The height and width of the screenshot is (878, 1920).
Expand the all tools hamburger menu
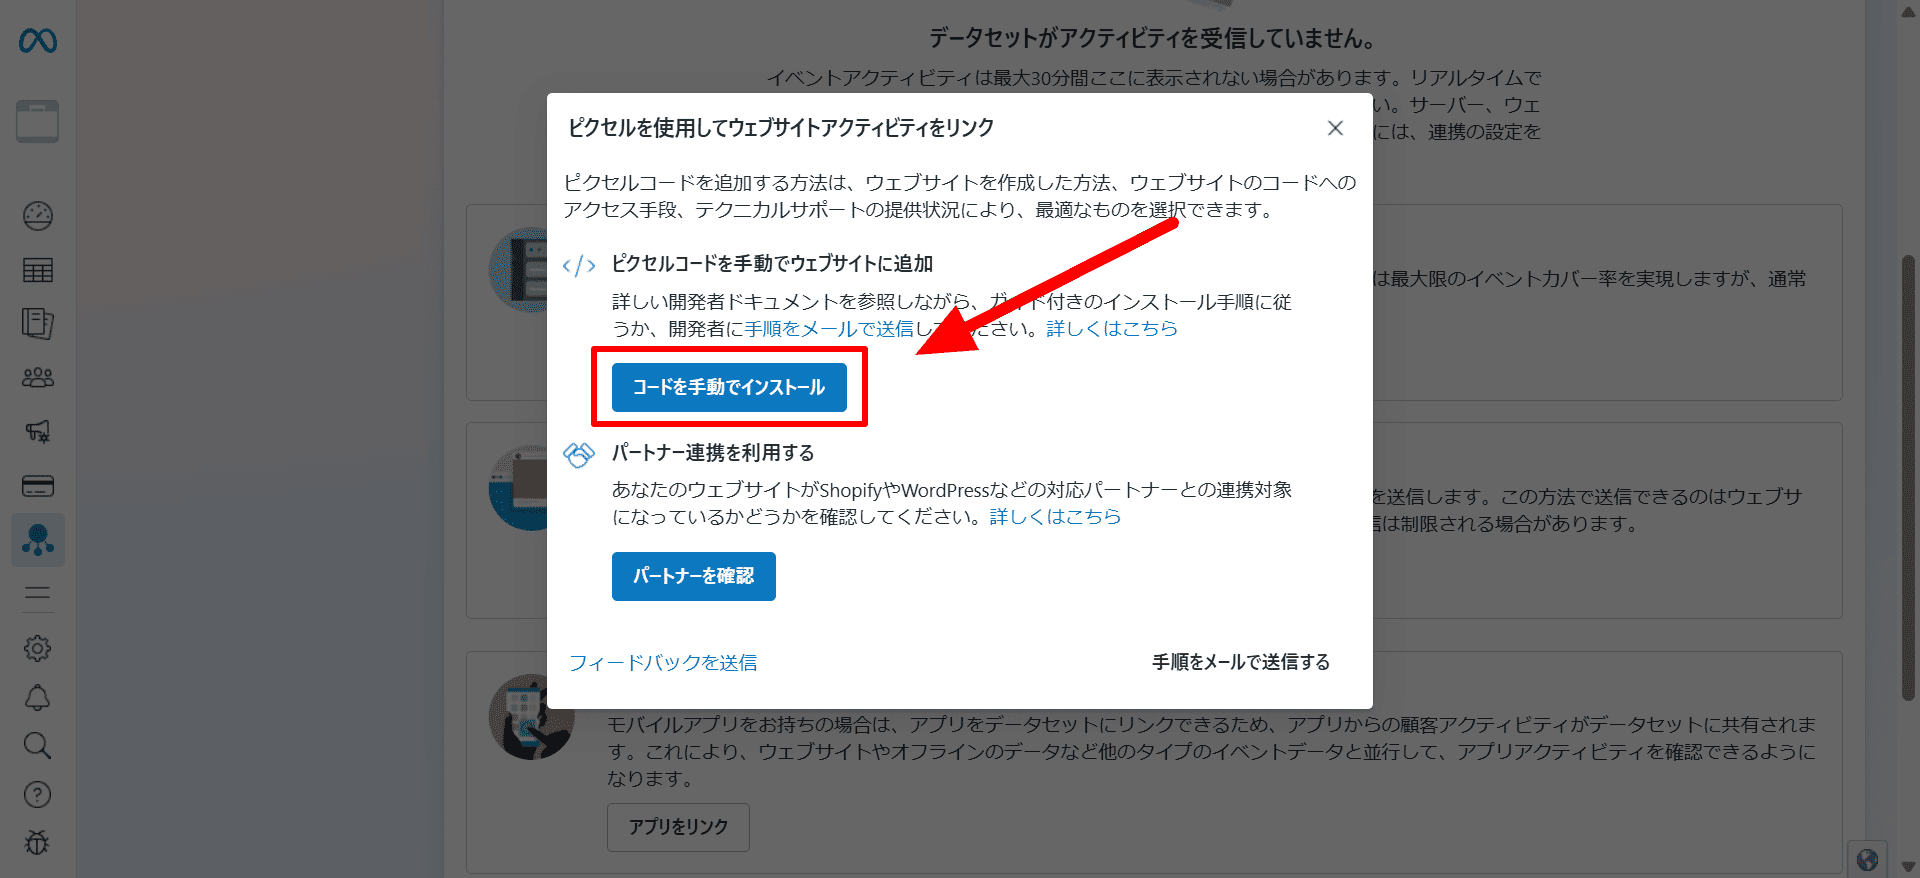[38, 594]
